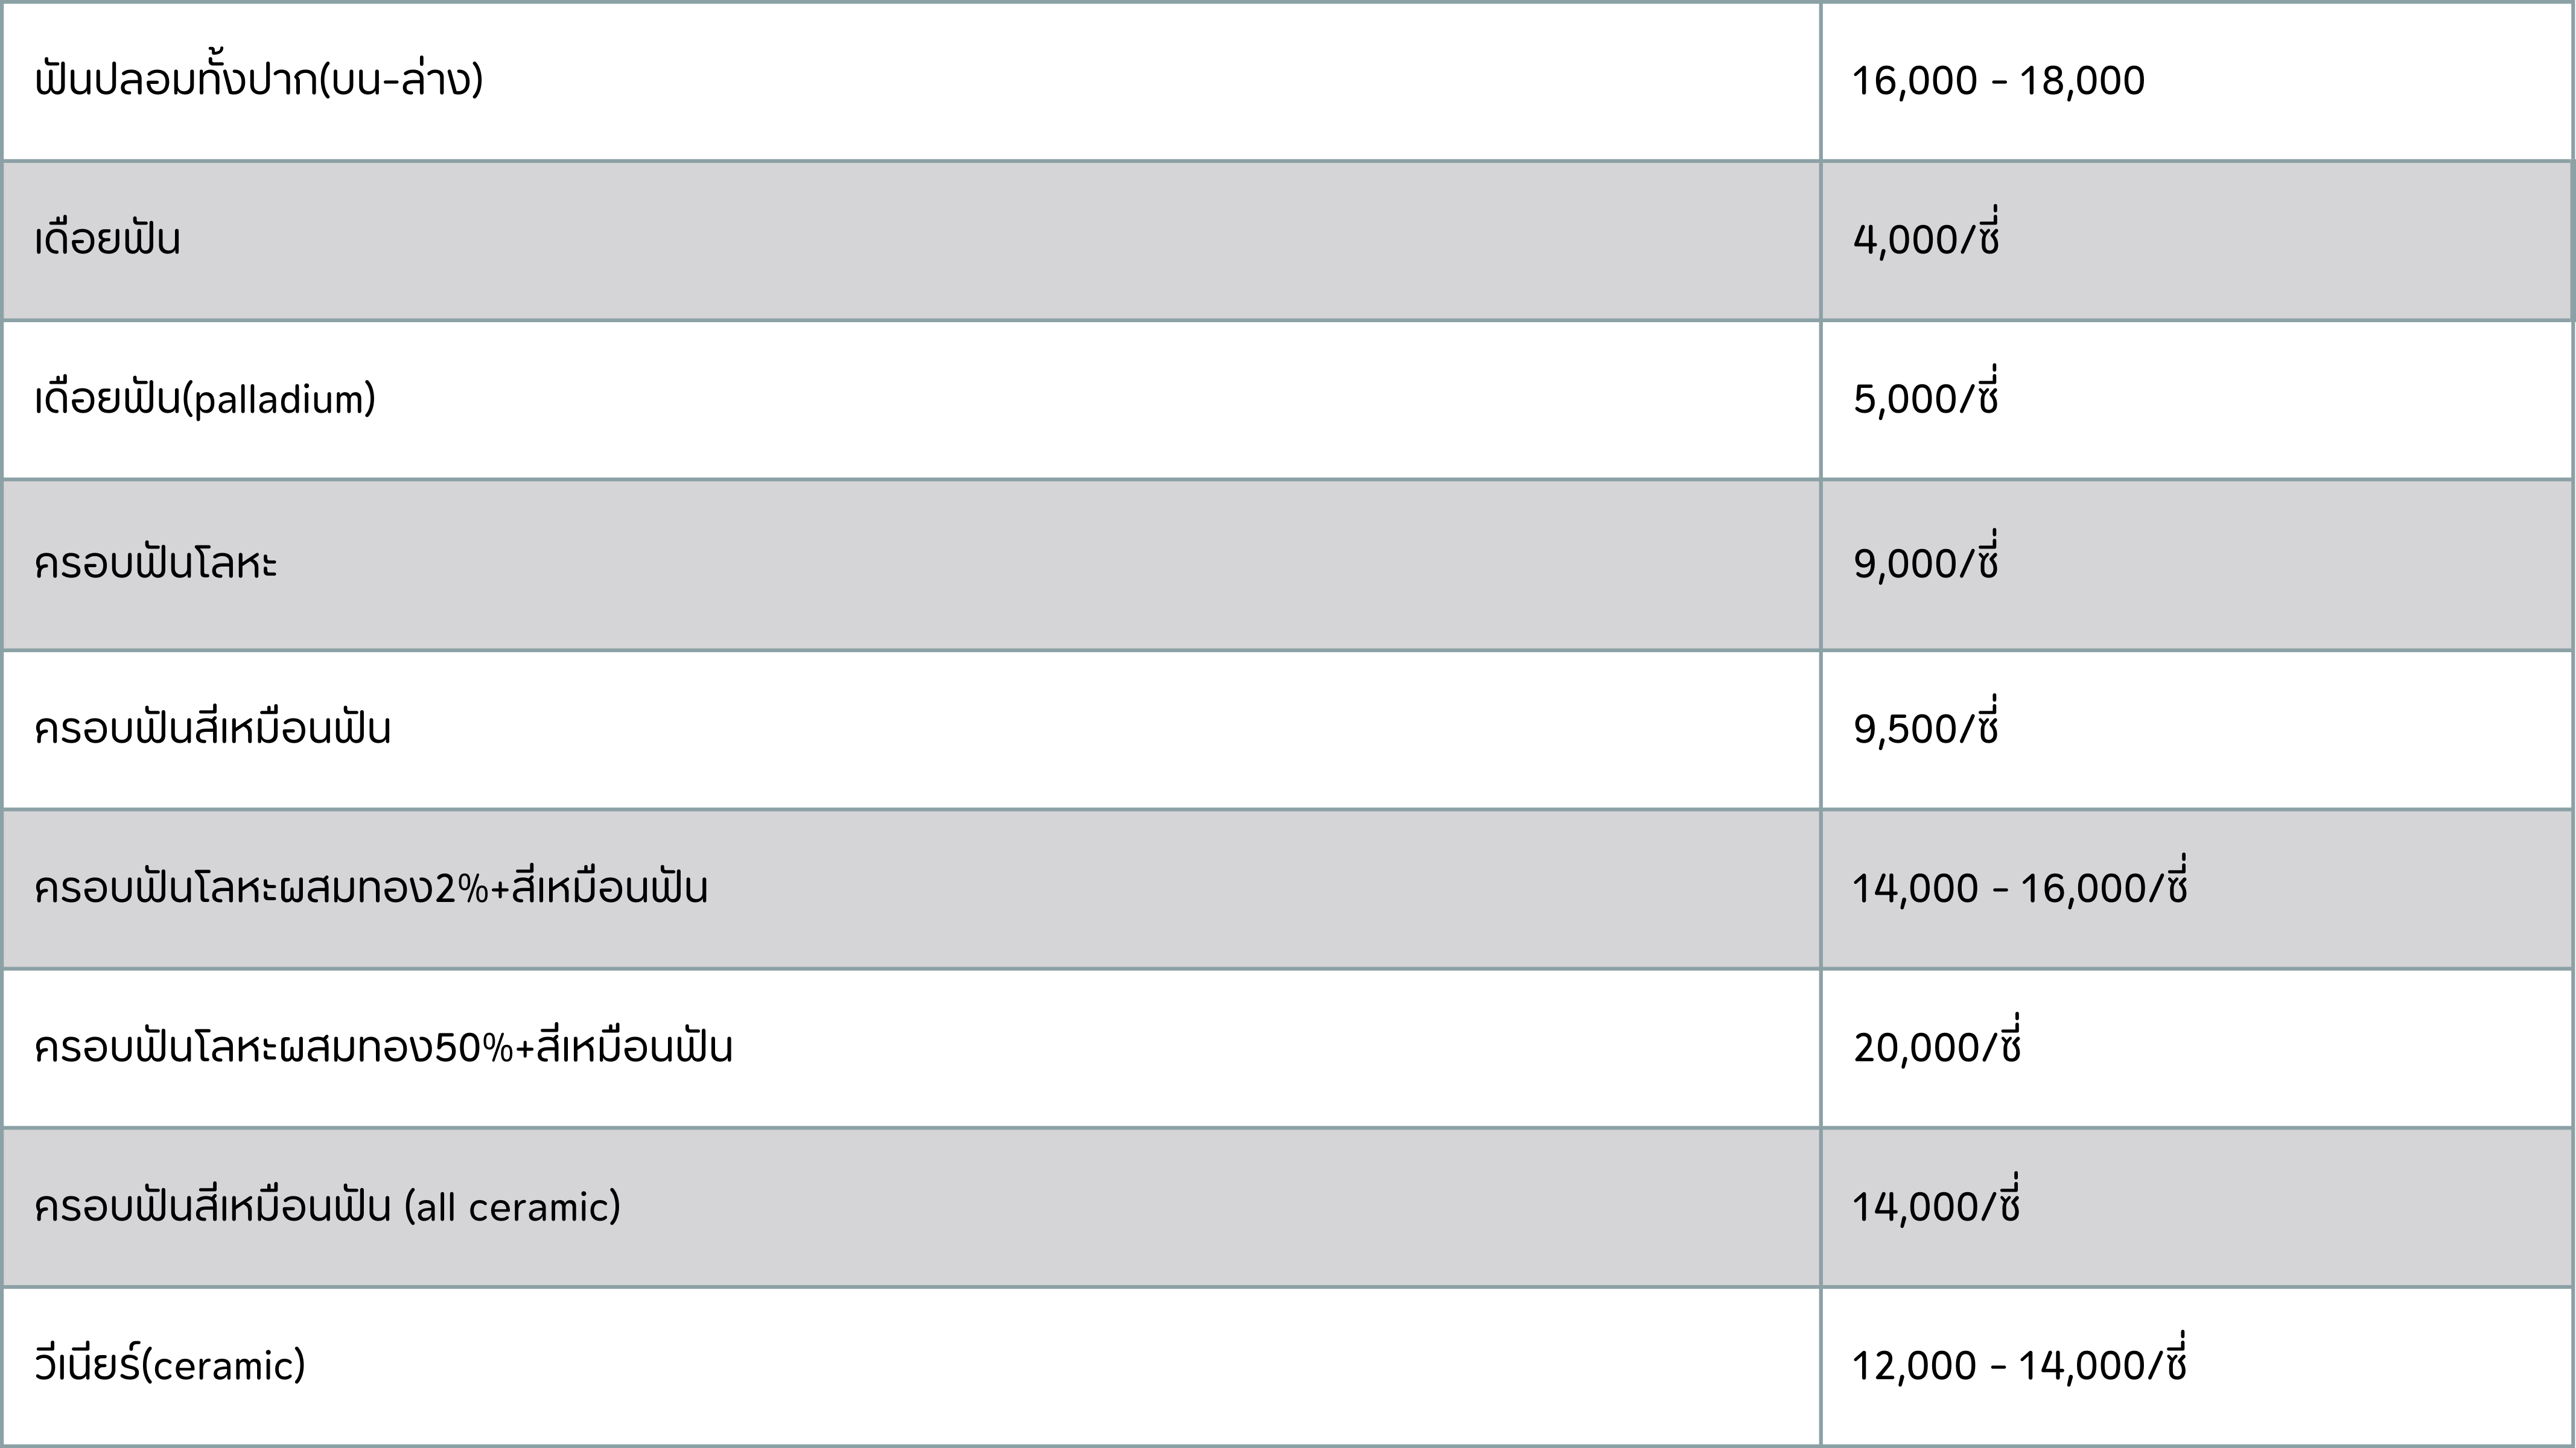Image resolution: width=2576 pixels, height=1448 pixels.
Task: Click the วีเนียร์(ceramic) row label
Action: 170,1366
